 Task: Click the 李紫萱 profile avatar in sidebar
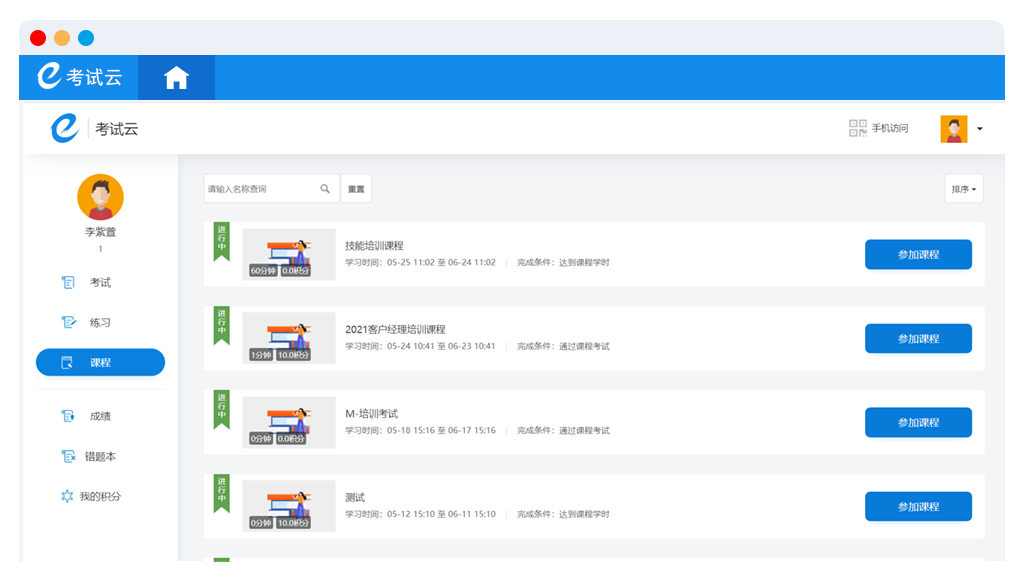pos(100,197)
